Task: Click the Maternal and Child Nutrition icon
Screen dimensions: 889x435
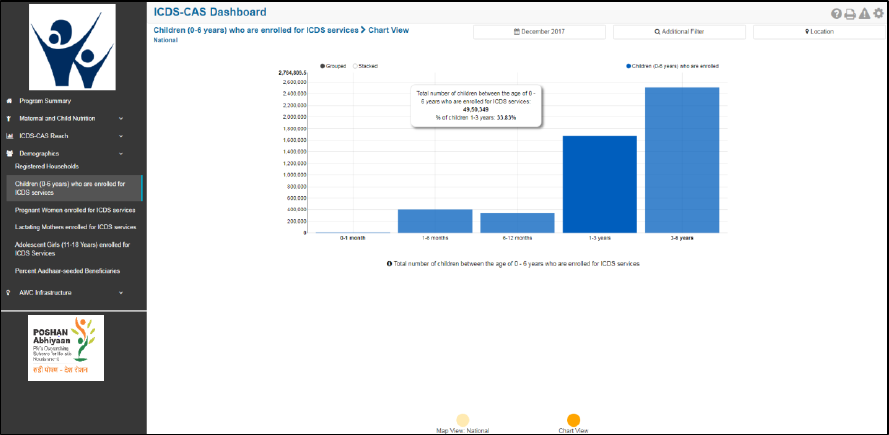Action: click(x=9, y=119)
